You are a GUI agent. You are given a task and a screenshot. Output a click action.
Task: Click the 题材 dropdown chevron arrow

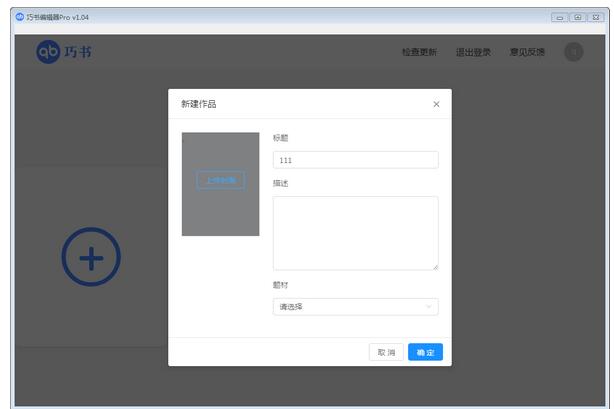[429, 307]
